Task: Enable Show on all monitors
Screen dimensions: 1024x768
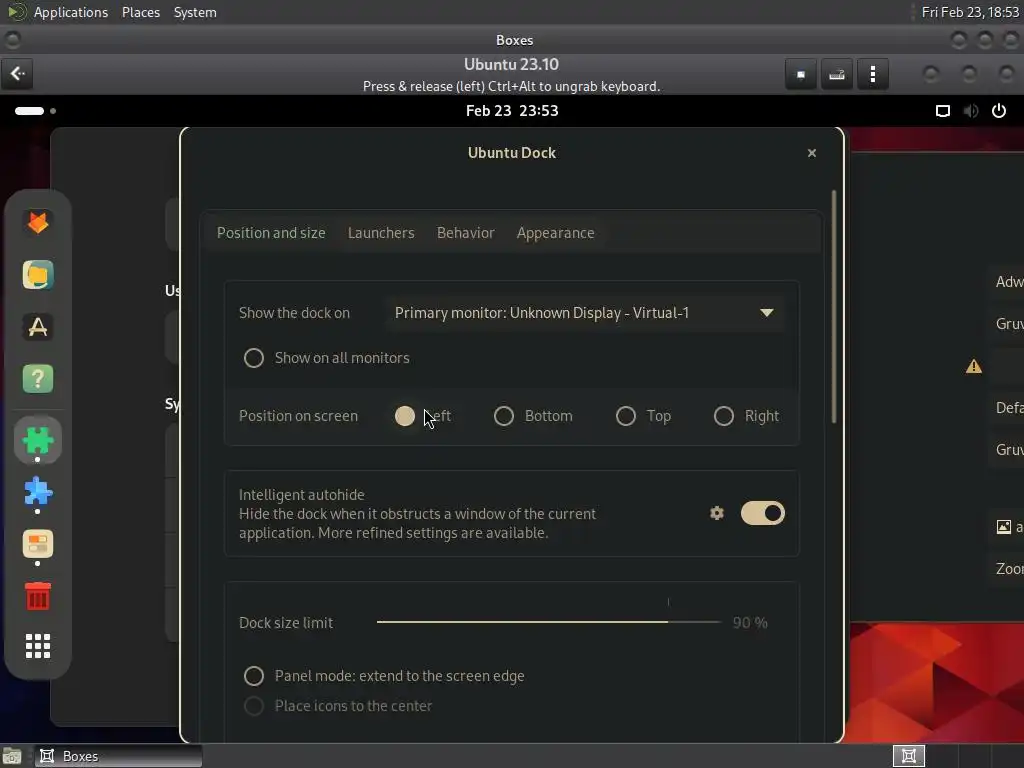Action: click(x=253, y=358)
